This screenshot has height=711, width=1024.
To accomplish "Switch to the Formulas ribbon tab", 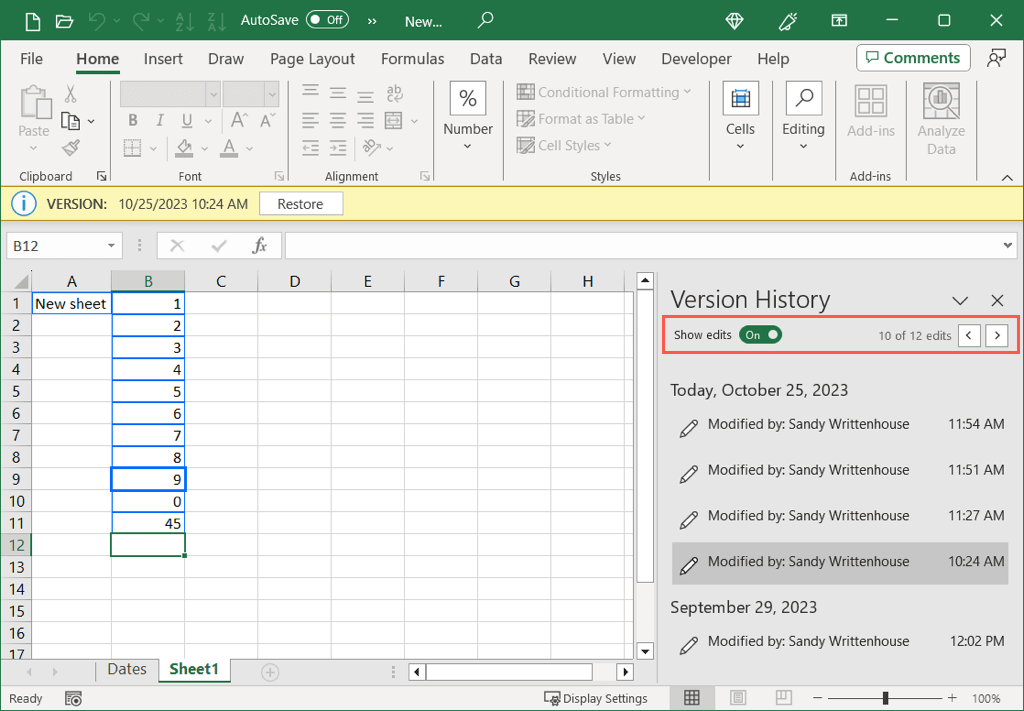I will 412,58.
